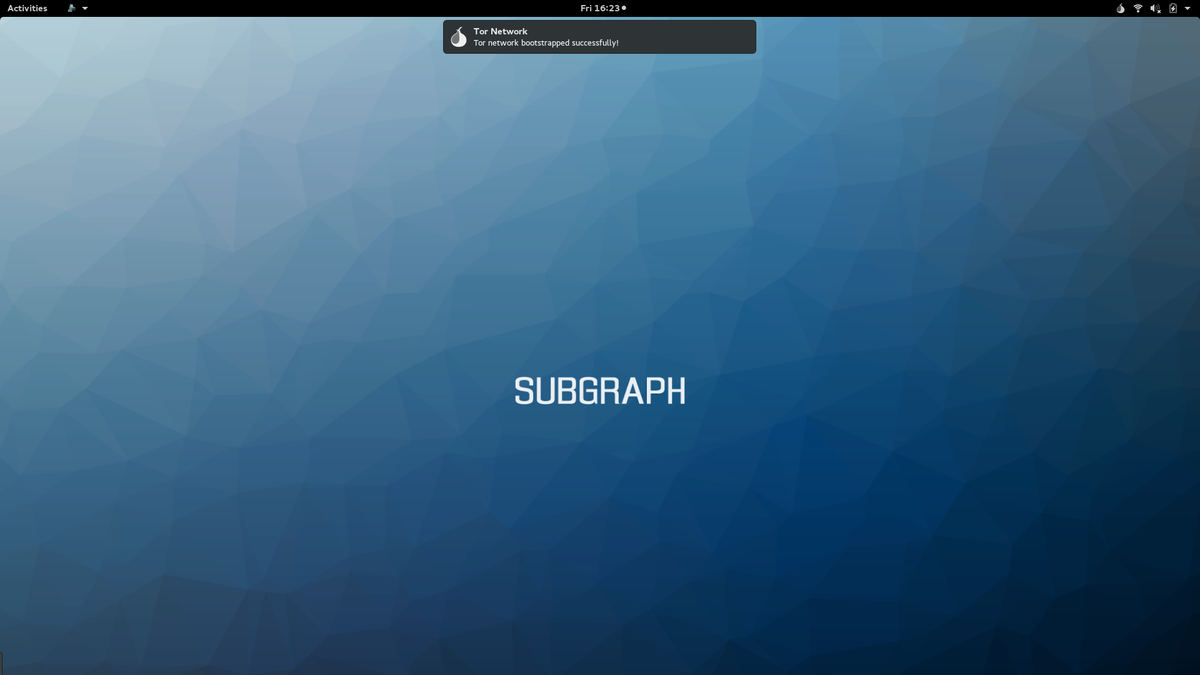The width and height of the screenshot is (1200, 675).
Task: Open the Tor Network notification title
Action: (500, 31)
